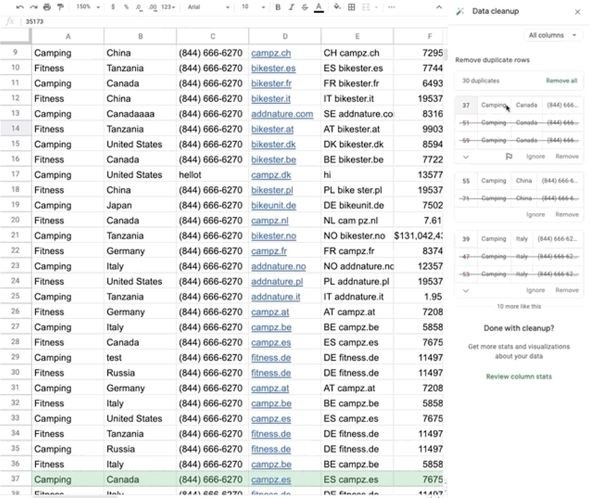The image size is (590, 498).
Task: Open the text color picker
Action: [x=319, y=7]
